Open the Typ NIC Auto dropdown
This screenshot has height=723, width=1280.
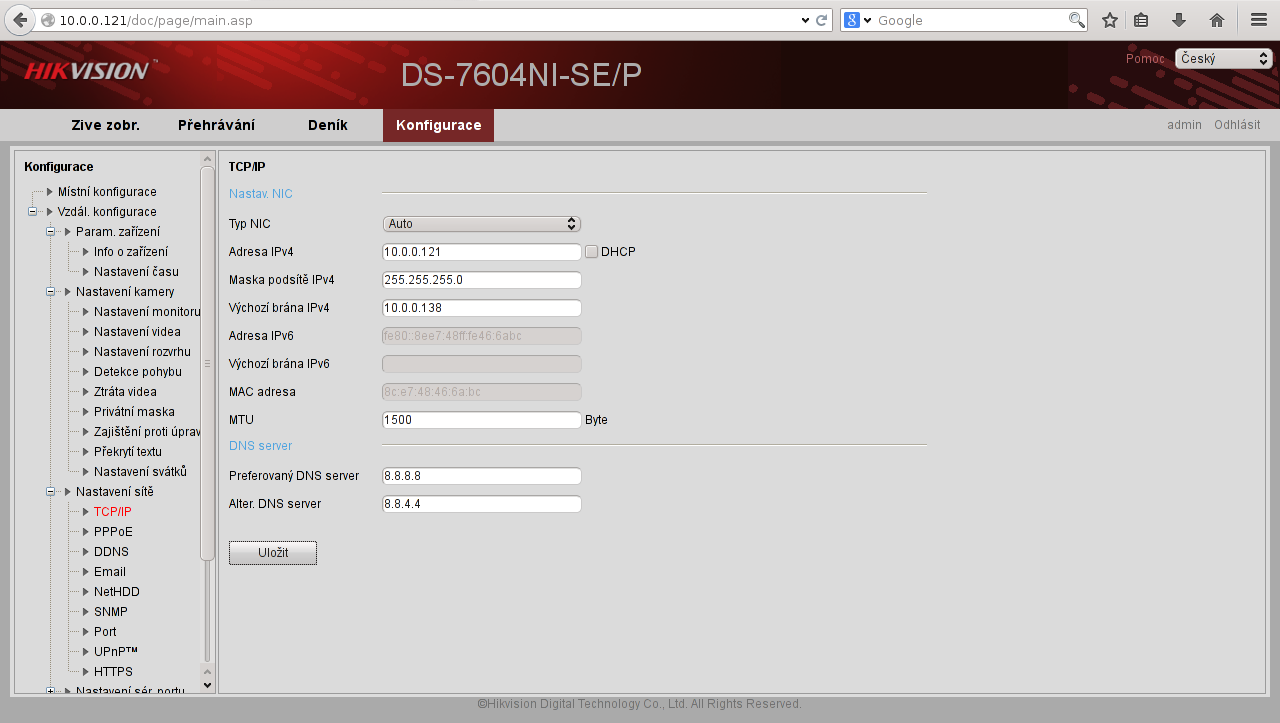482,224
